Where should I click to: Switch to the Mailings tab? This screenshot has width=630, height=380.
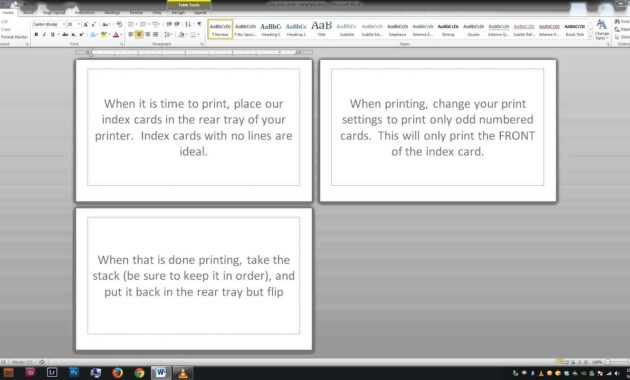click(112, 13)
